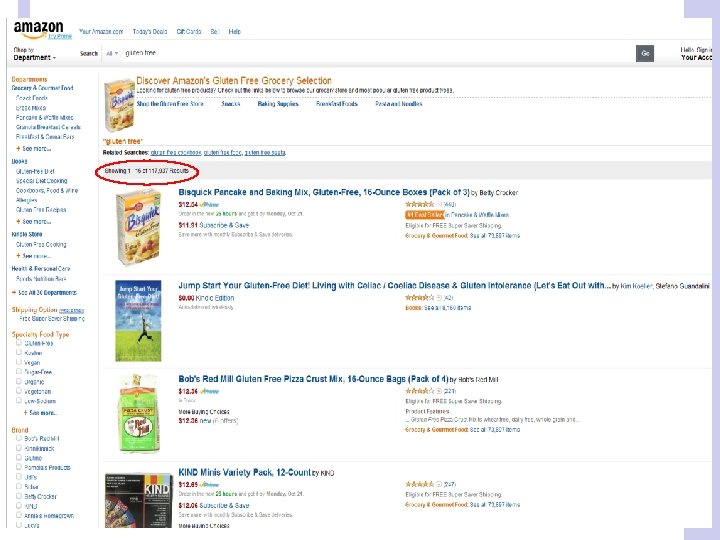The height and width of the screenshot is (540, 720).
Task: Expand See more under Specialty Food Type
Action: [41, 412]
